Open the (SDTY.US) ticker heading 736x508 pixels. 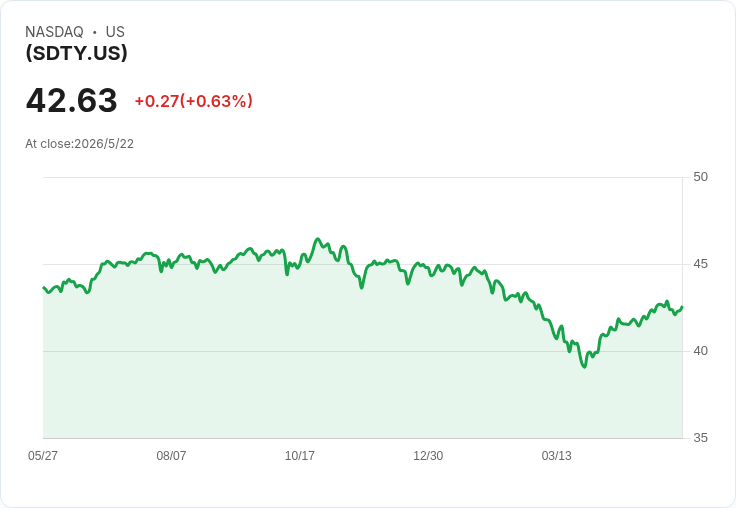[x=77, y=53]
